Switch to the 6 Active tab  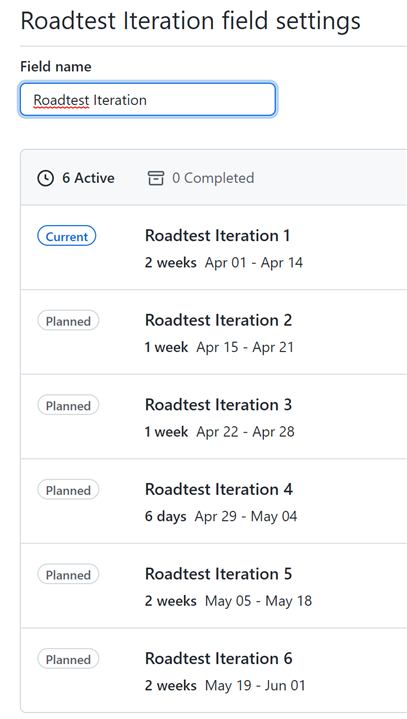pyautogui.click(x=76, y=178)
